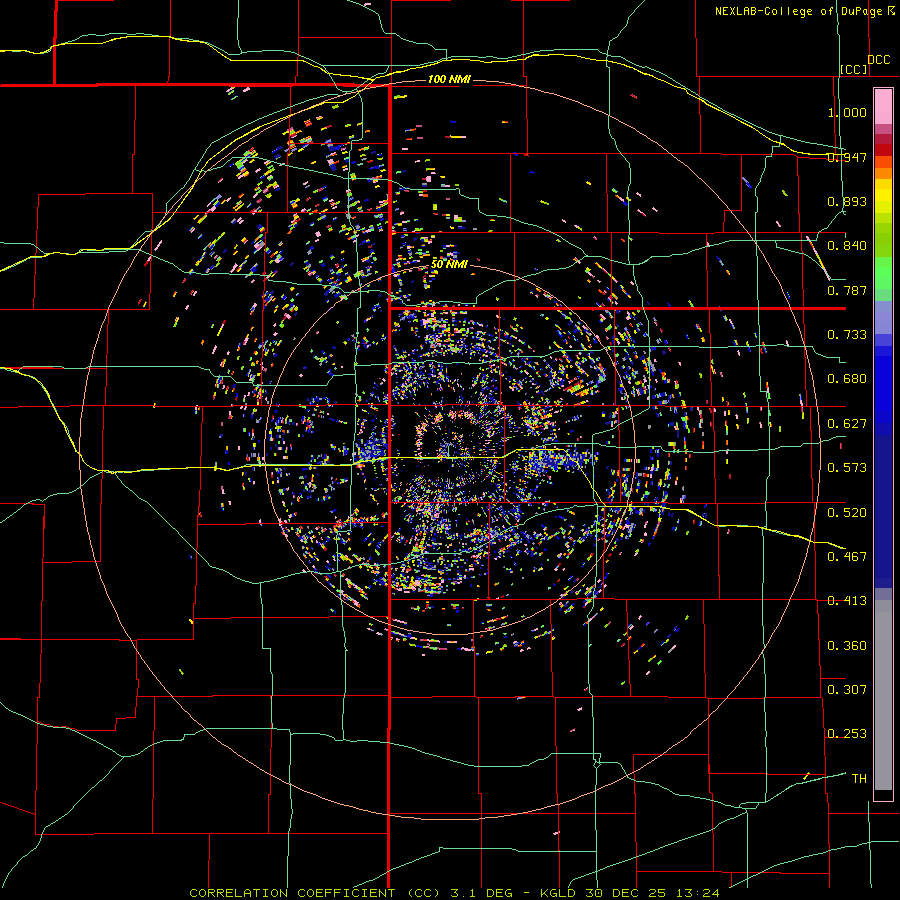This screenshot has width=900, height=900.
Task: Select the 0.467 scale value
Action: pos(847,557)
